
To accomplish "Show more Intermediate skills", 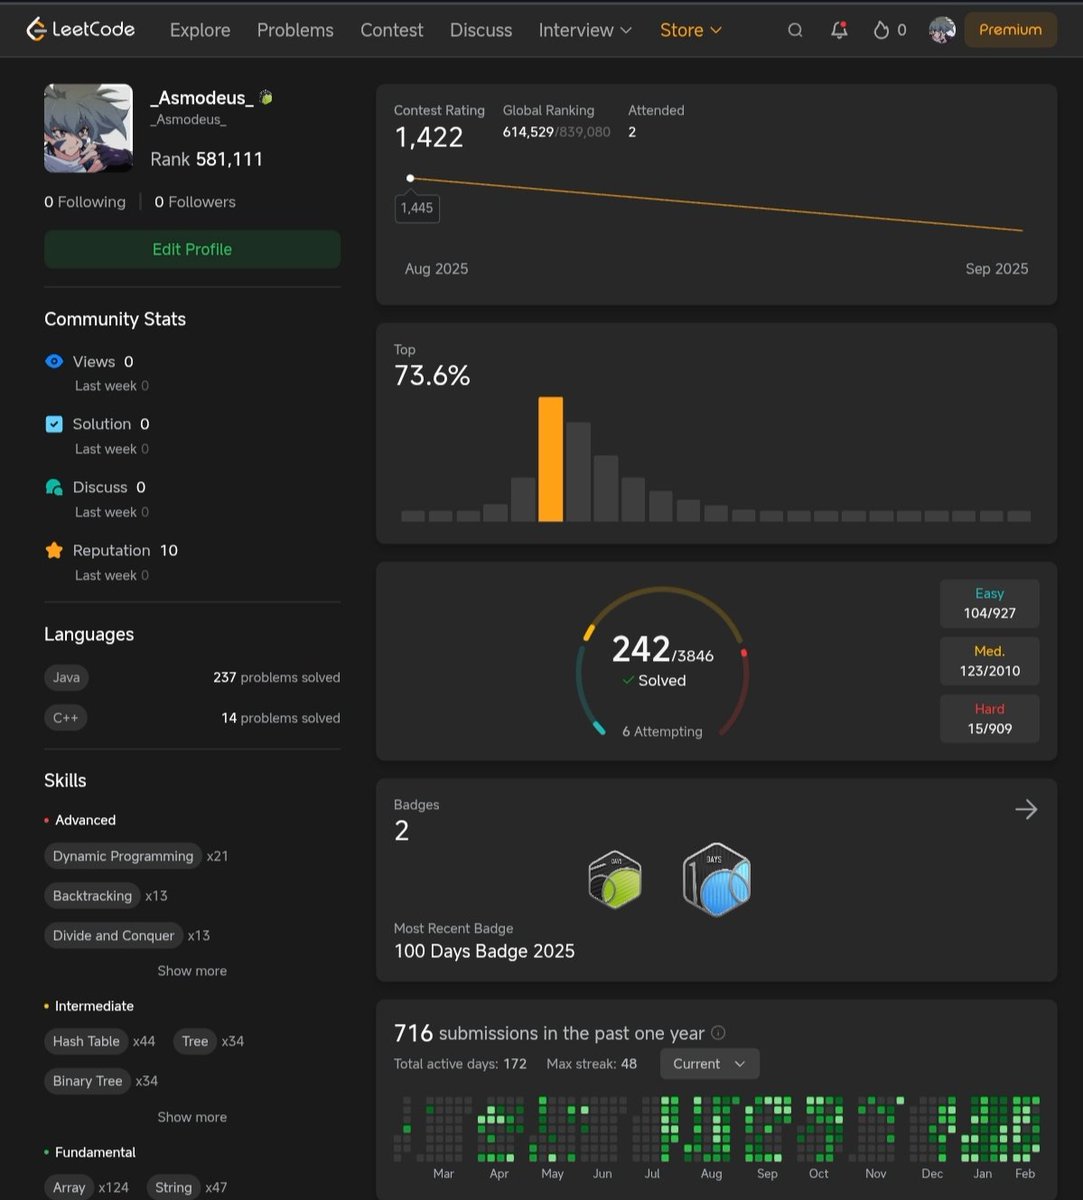I will [x=192, y=1117].
